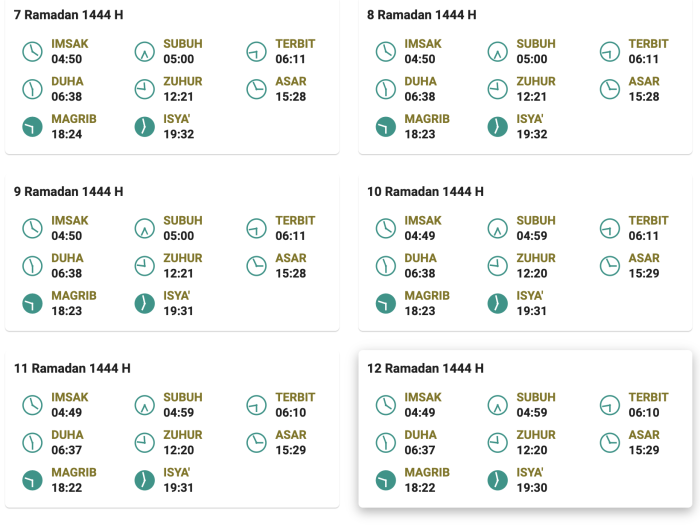Click Isya' time 19:30 on 12 Ramadan

pos(532,487)
